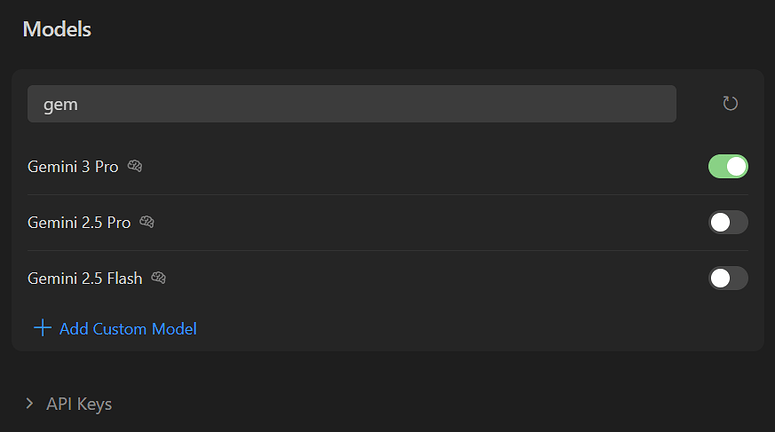The width and height of the screenshot is (775, 432).
Task: Open the API Keys section label
Action: (79, 404)
